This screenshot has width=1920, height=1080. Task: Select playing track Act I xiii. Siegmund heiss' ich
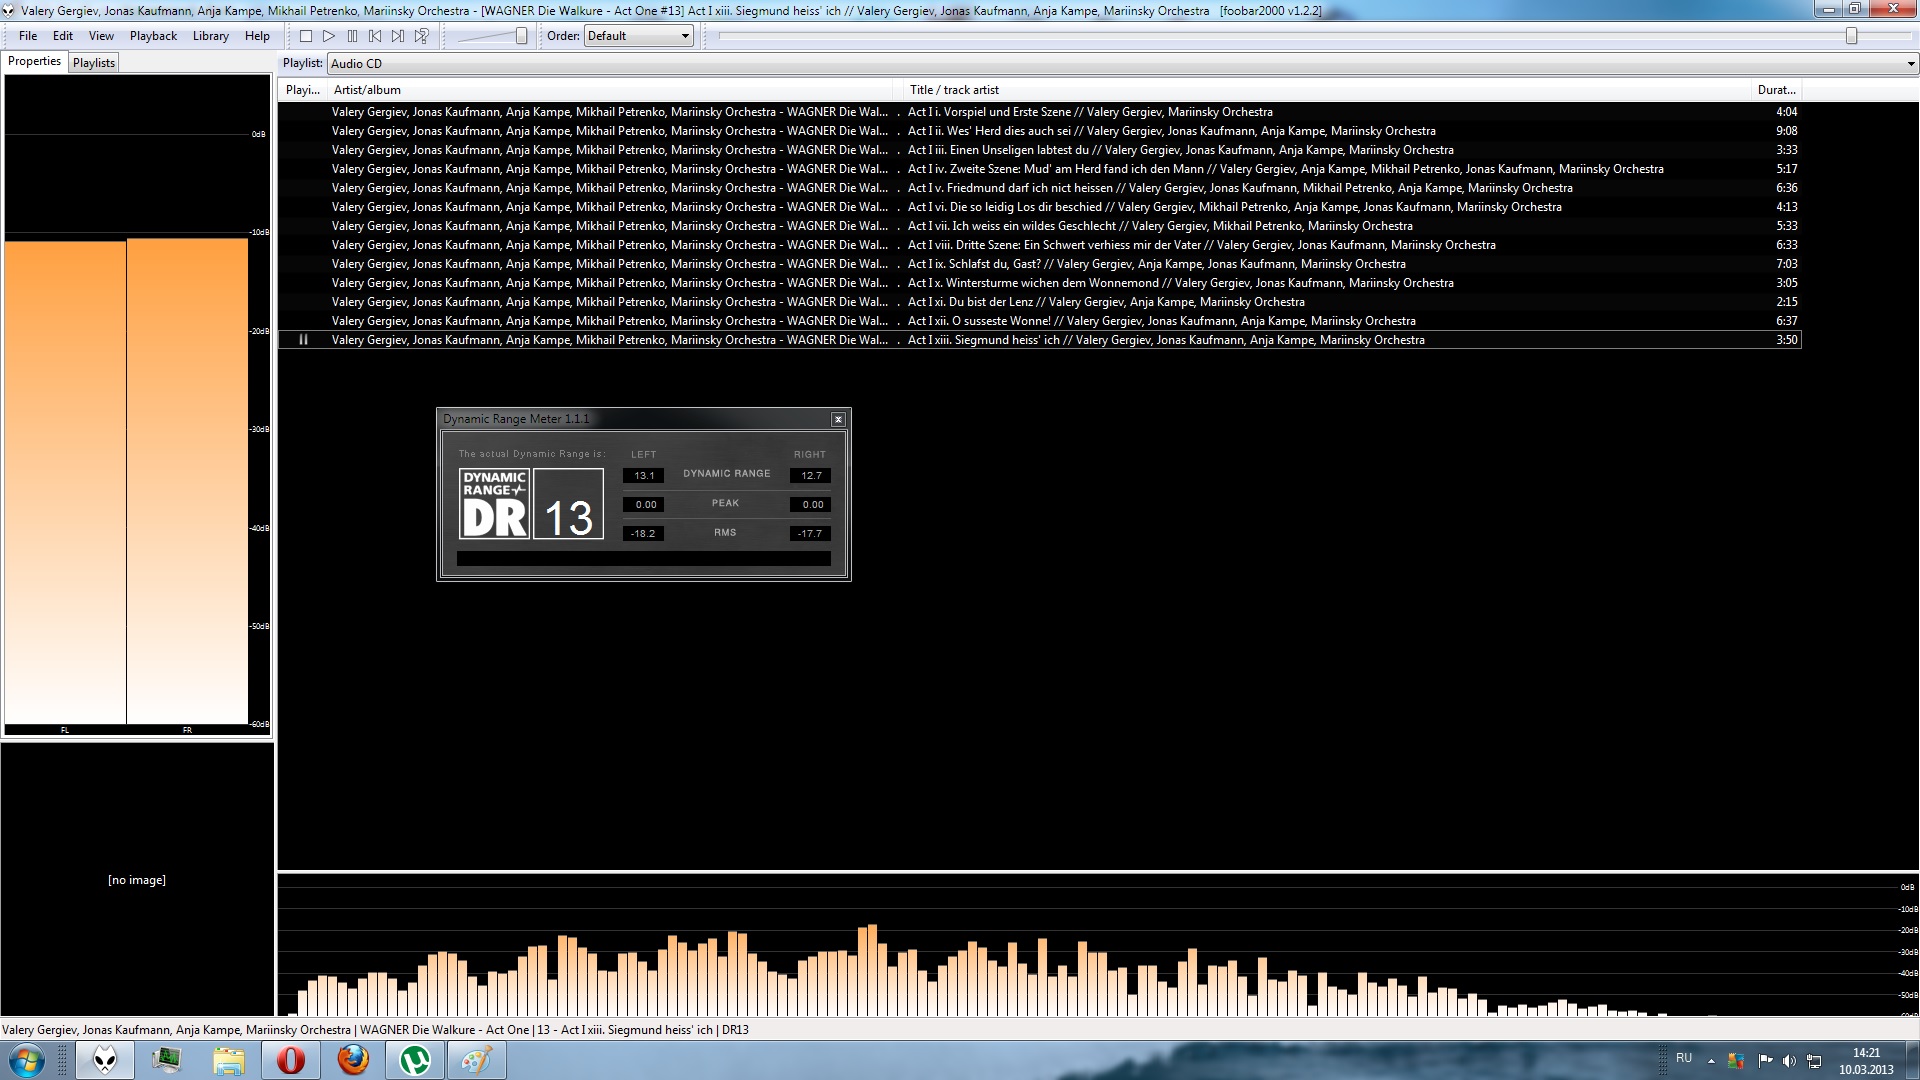[x=1040, y=340]
